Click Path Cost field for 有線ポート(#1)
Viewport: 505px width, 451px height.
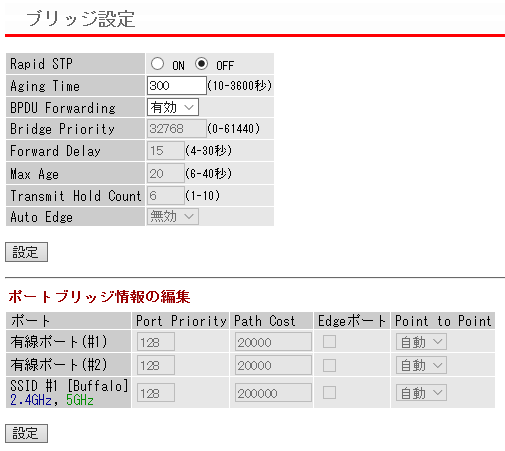[273, 342]
